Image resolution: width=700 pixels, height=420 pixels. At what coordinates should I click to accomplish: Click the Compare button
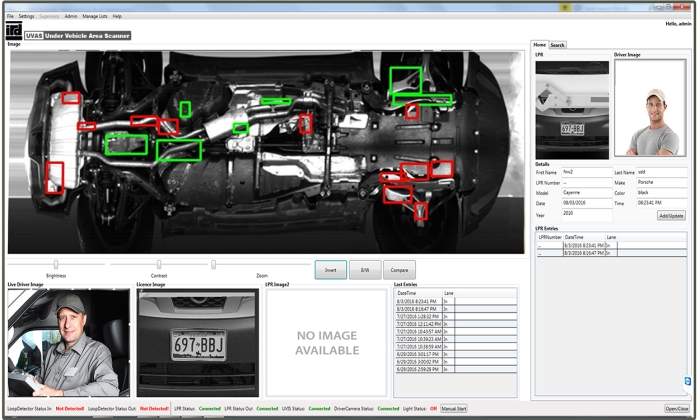click(398, 270)
